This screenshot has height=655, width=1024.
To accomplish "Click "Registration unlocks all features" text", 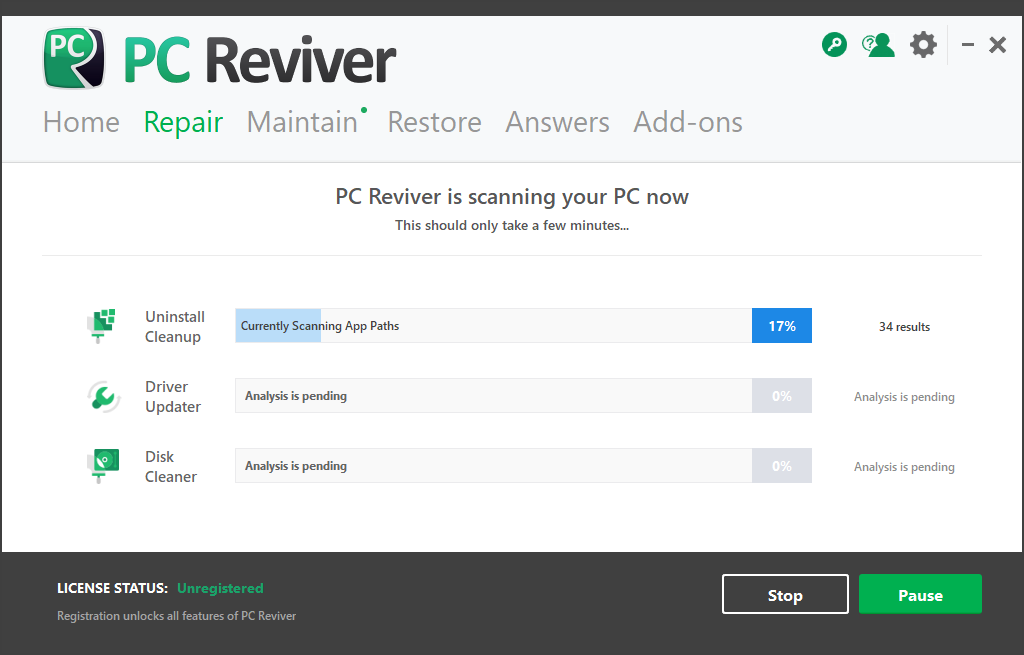I will (176, 616).
